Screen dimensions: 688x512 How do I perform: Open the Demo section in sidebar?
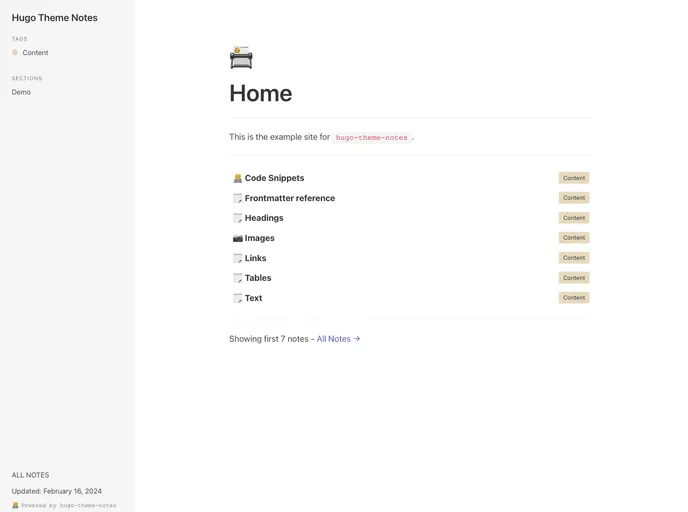pos(21,92)
